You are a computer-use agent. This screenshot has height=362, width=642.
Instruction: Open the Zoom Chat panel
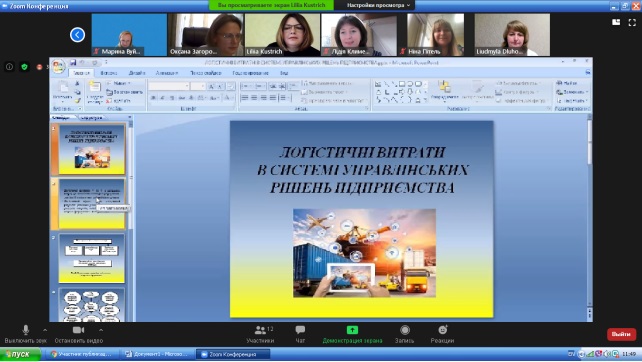(x=300, y=334)
